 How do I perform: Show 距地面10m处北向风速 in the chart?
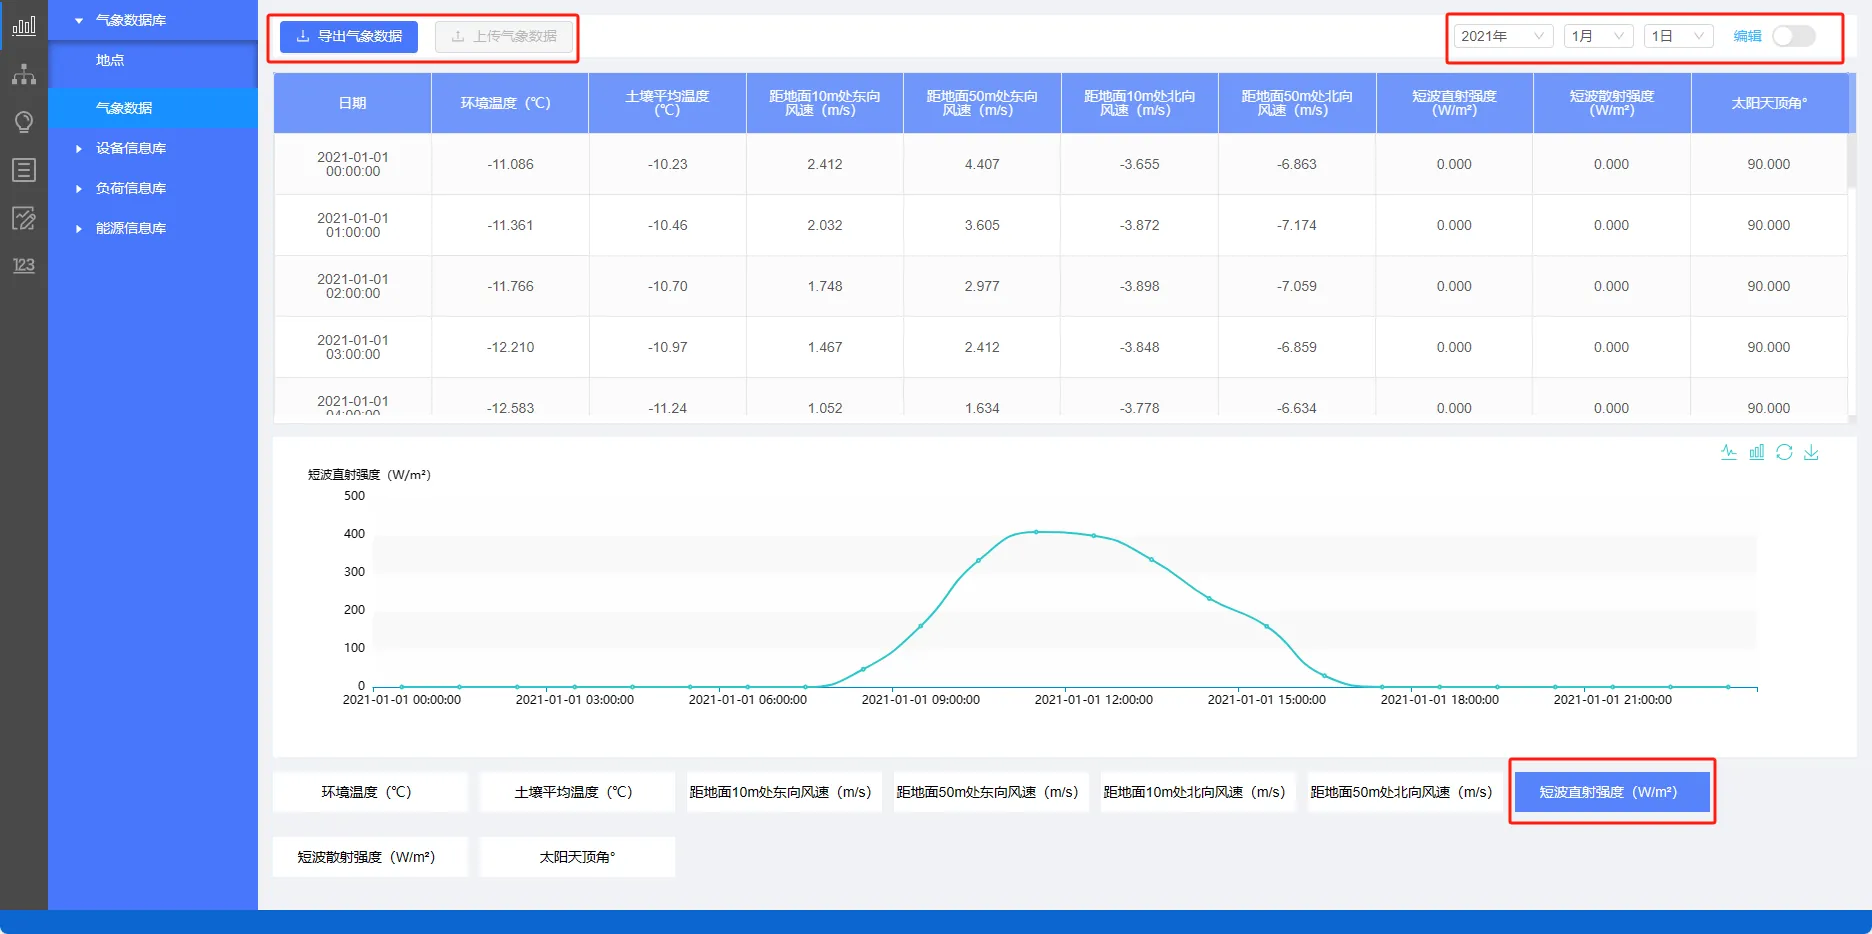click(1198, 792)
